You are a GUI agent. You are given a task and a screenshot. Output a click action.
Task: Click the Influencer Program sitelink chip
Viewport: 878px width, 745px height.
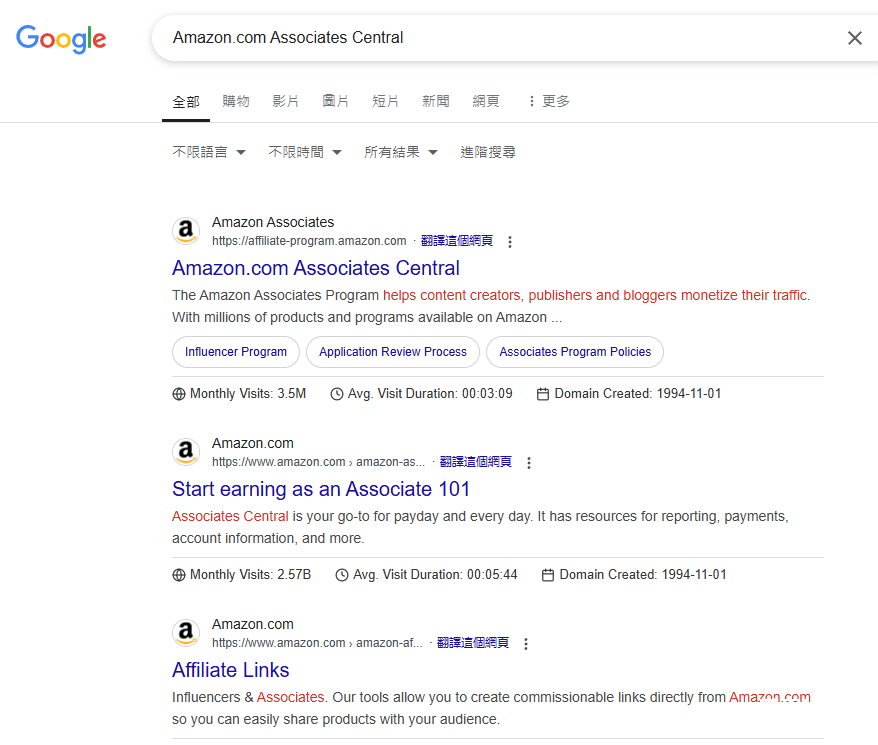(236, 352)
